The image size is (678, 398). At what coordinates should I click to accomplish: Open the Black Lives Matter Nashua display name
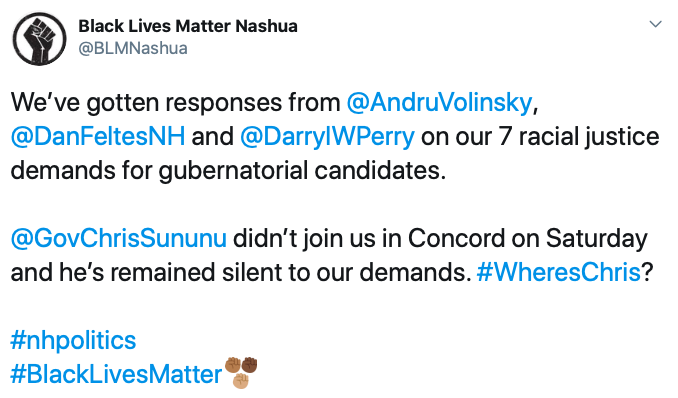[x=188, y=26]
